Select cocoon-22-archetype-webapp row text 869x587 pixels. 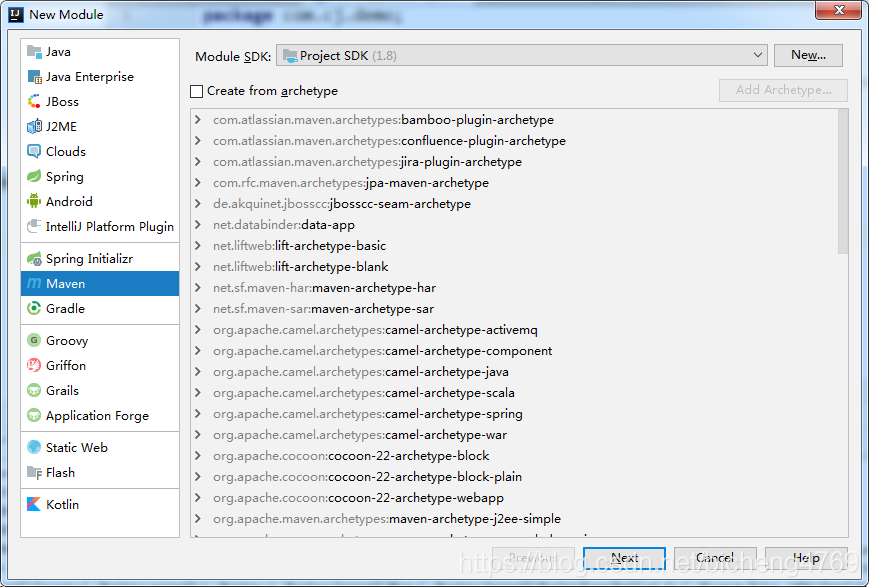[358, 498]
